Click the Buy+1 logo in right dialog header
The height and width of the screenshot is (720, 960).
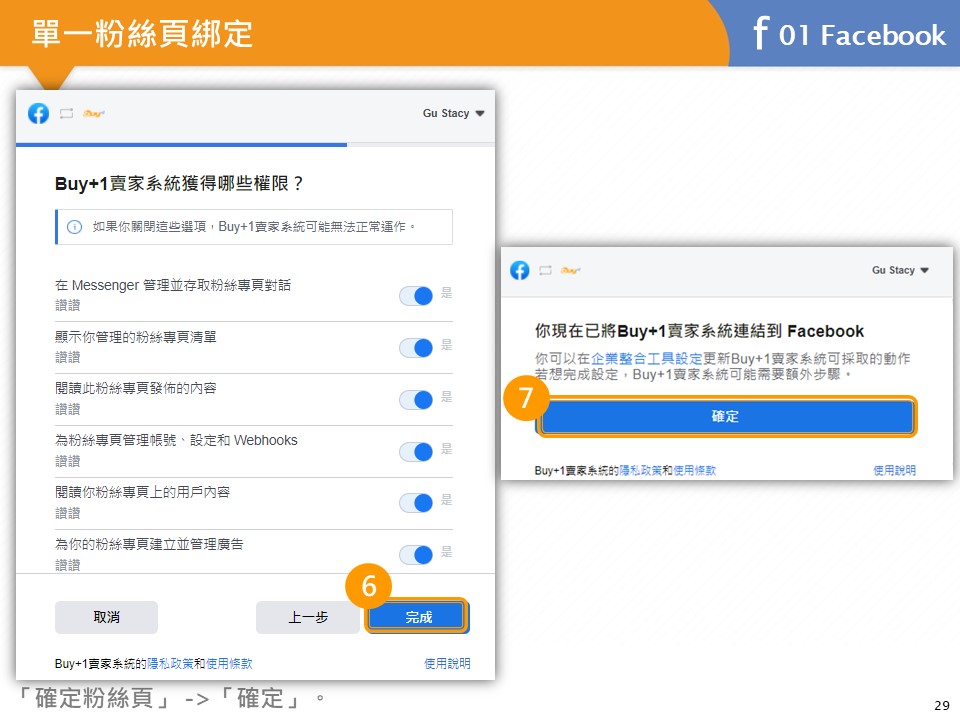[571, 270]
